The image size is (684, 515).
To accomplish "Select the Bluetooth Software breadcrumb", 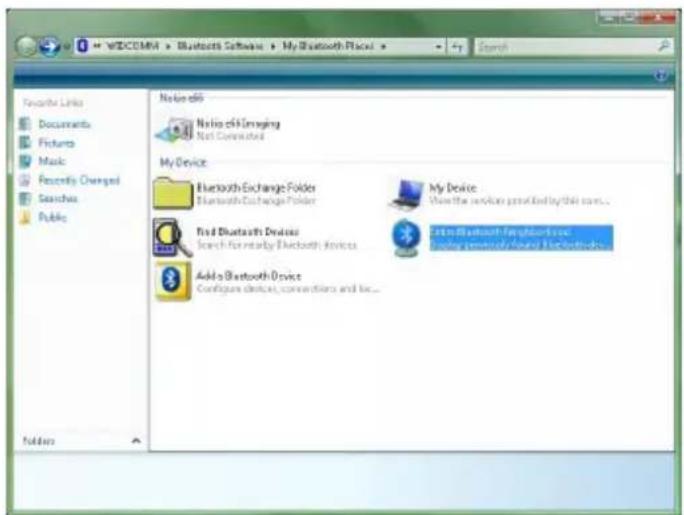I will tap(220, 46).
